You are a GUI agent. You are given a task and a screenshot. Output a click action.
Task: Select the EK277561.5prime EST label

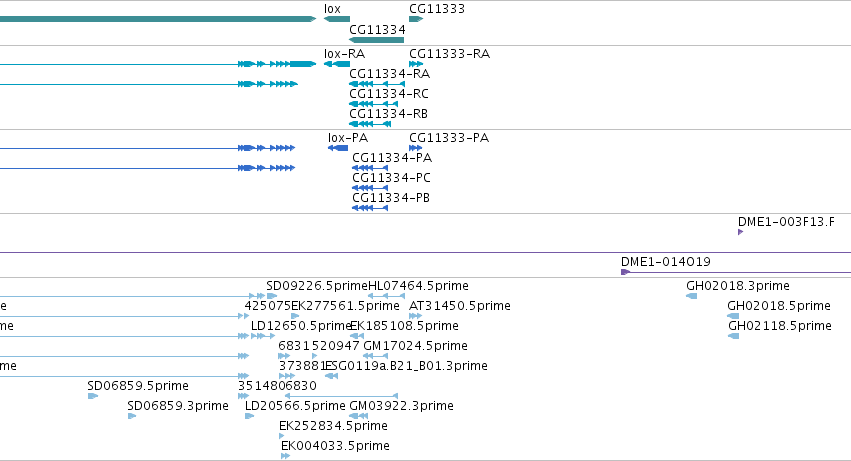345,306
